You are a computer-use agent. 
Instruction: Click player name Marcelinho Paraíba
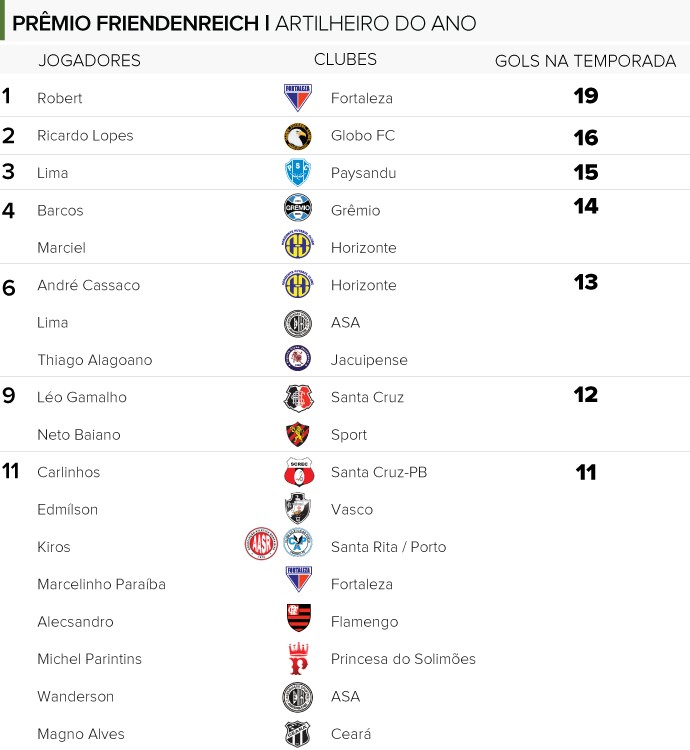pyautogui.click(x=101, y=584)
